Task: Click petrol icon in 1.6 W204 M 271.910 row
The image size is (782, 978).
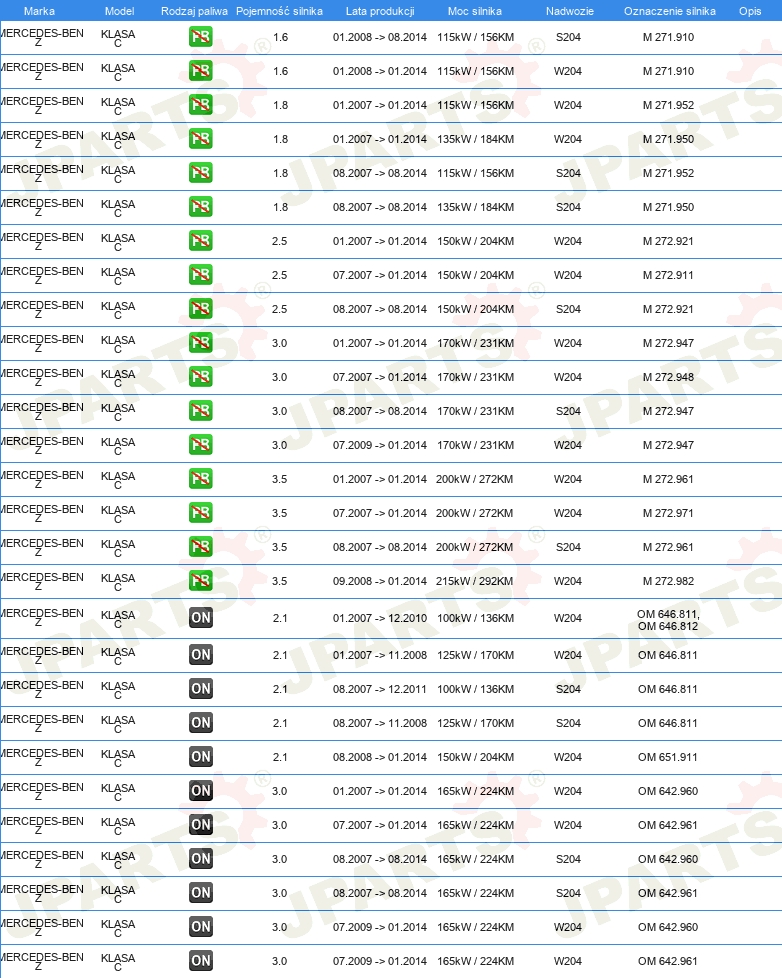Action: tap(201, 71)
